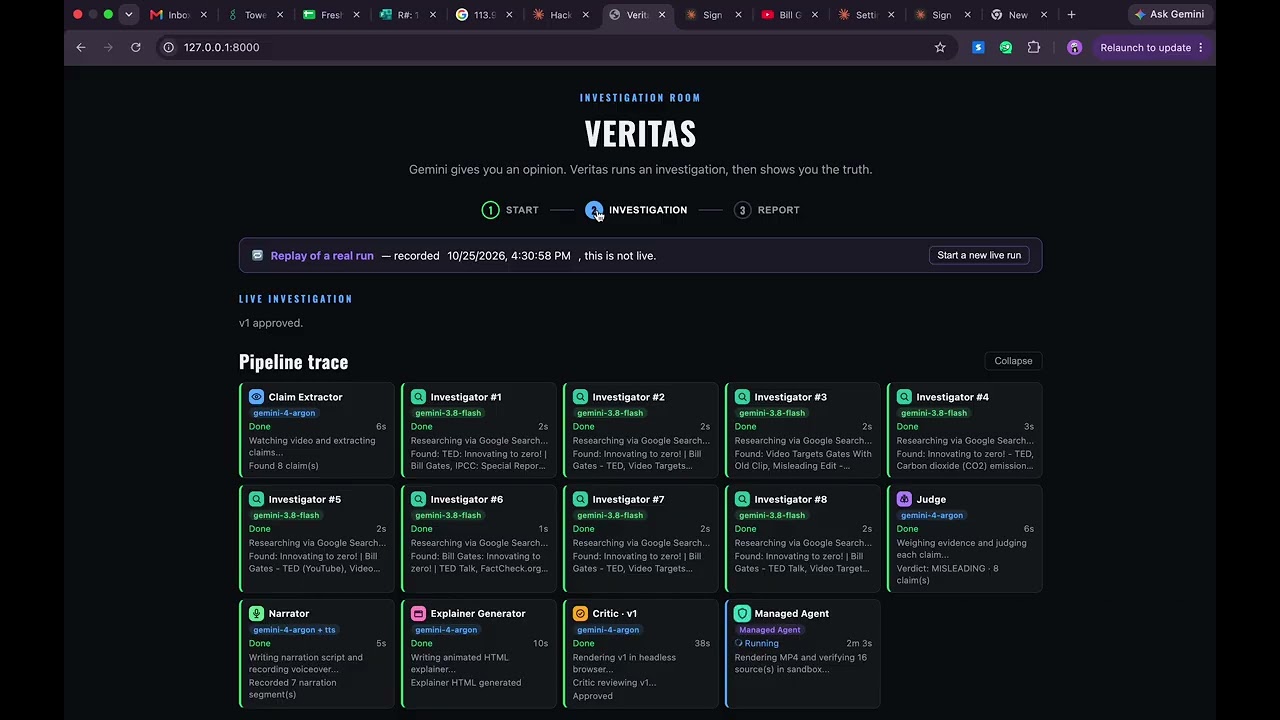Click Relaunch to update button
The width and height of the screenshot is (1280, 720).
(x=1152, y=47)
